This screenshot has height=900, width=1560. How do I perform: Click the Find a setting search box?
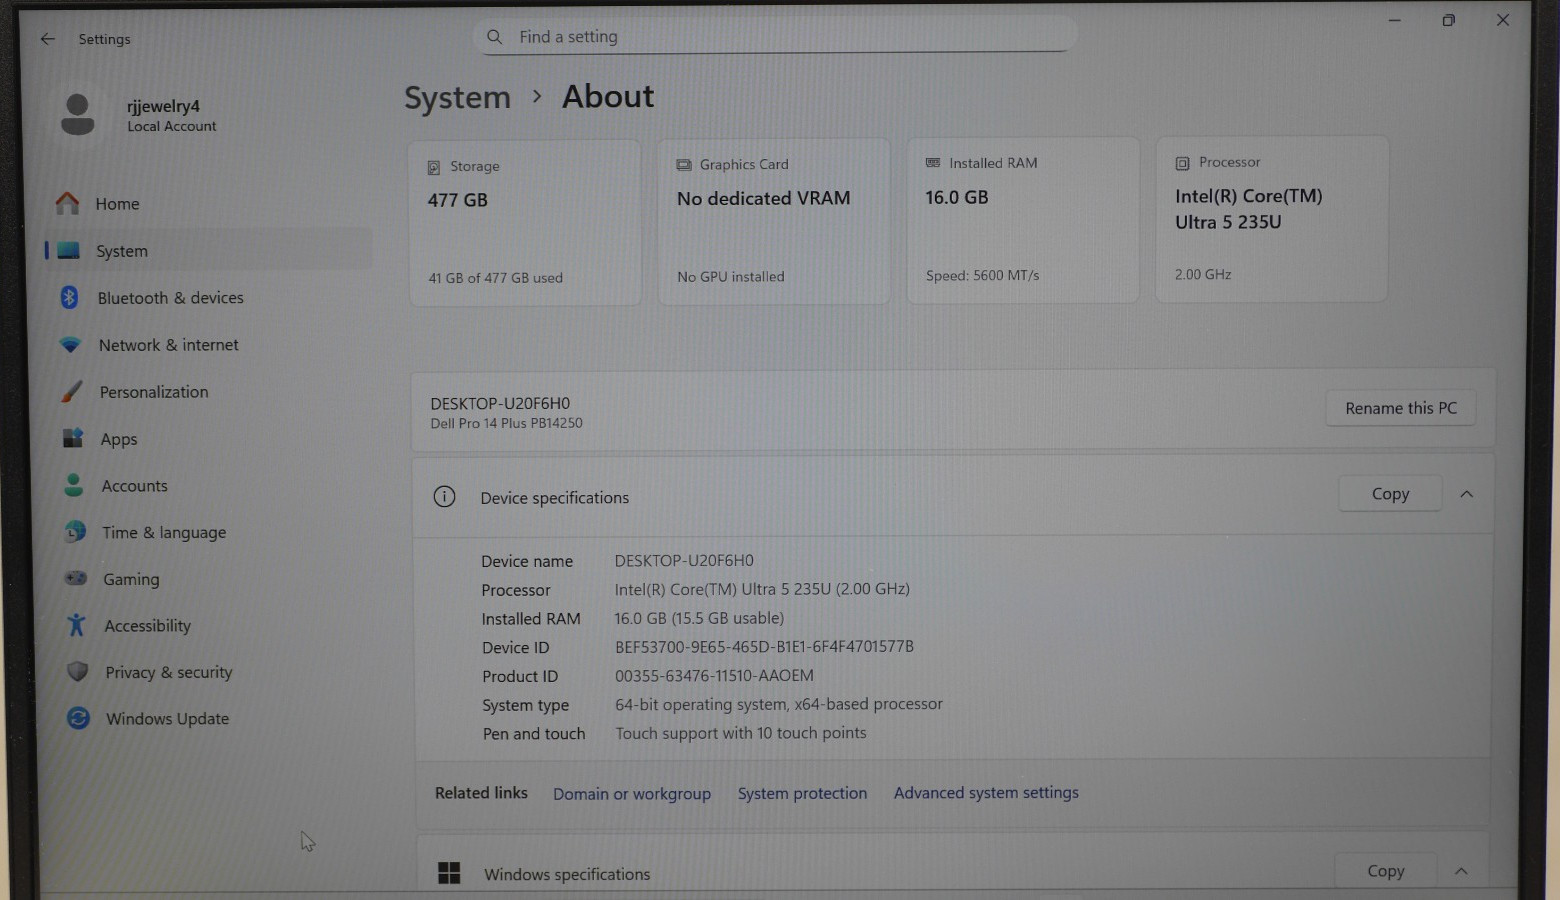[x=775, y=37]
